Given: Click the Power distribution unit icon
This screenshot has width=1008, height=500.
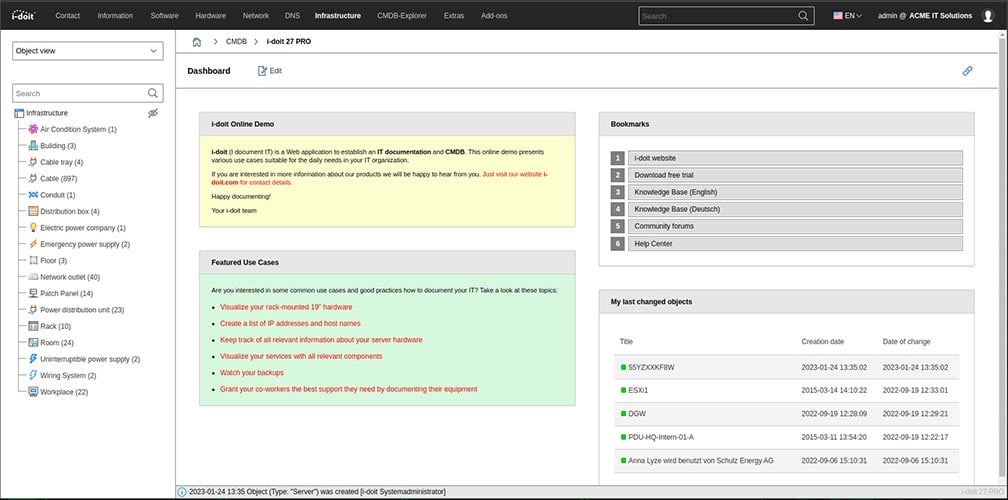Looking at the screenshot, I should (x=33, y=310).
